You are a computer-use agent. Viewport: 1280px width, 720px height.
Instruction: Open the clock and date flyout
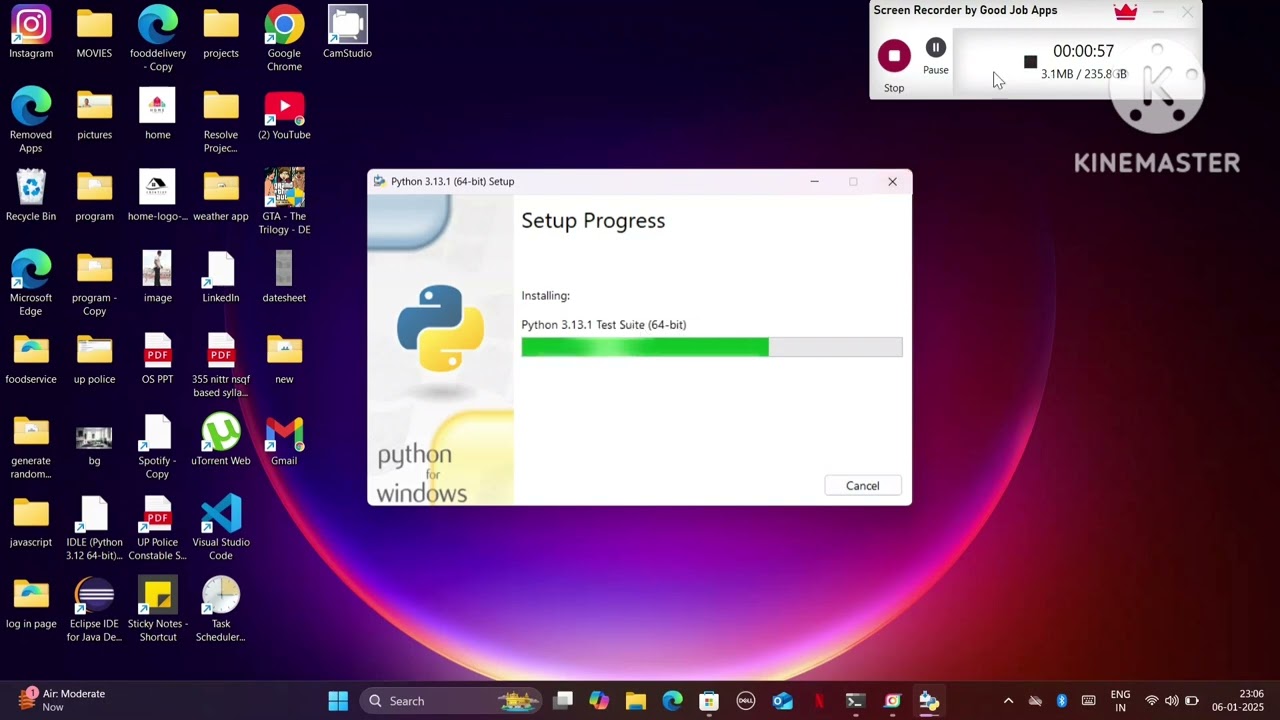coord(1238,701)
